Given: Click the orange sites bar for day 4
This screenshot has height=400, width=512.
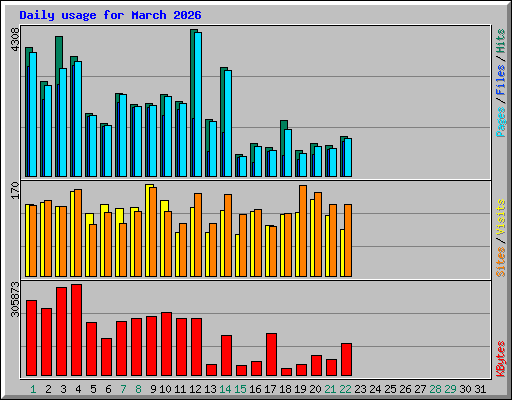Looking at the screenshot, I should 78,233.
